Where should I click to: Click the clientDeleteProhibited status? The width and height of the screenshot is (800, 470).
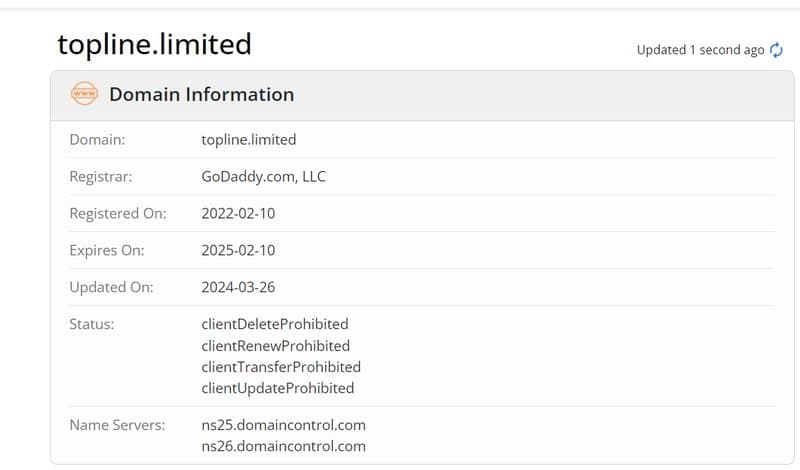pyautogui.click(x=275, y=324)
